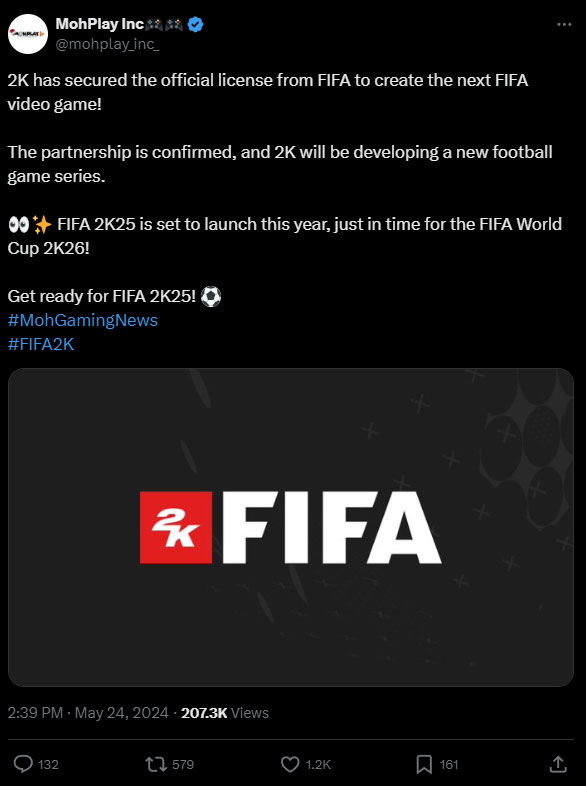Click the 579 reposts count
586x786 pixels.
[x=183, y=764]
